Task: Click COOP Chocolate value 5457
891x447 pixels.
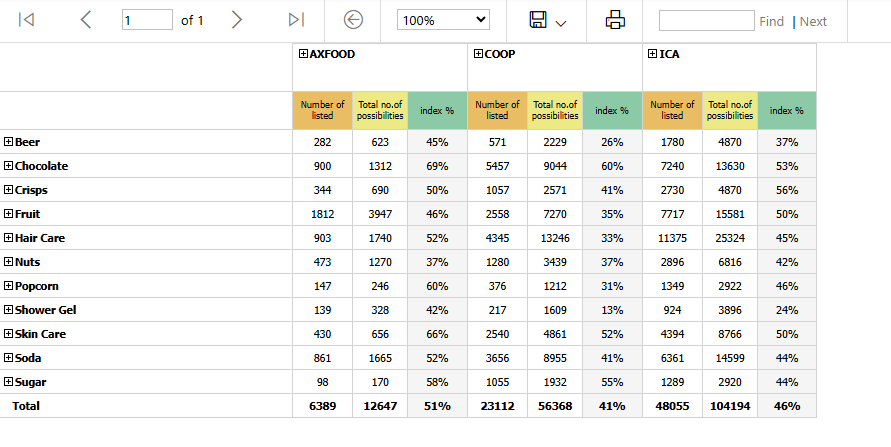Action: tap(497, 166)
